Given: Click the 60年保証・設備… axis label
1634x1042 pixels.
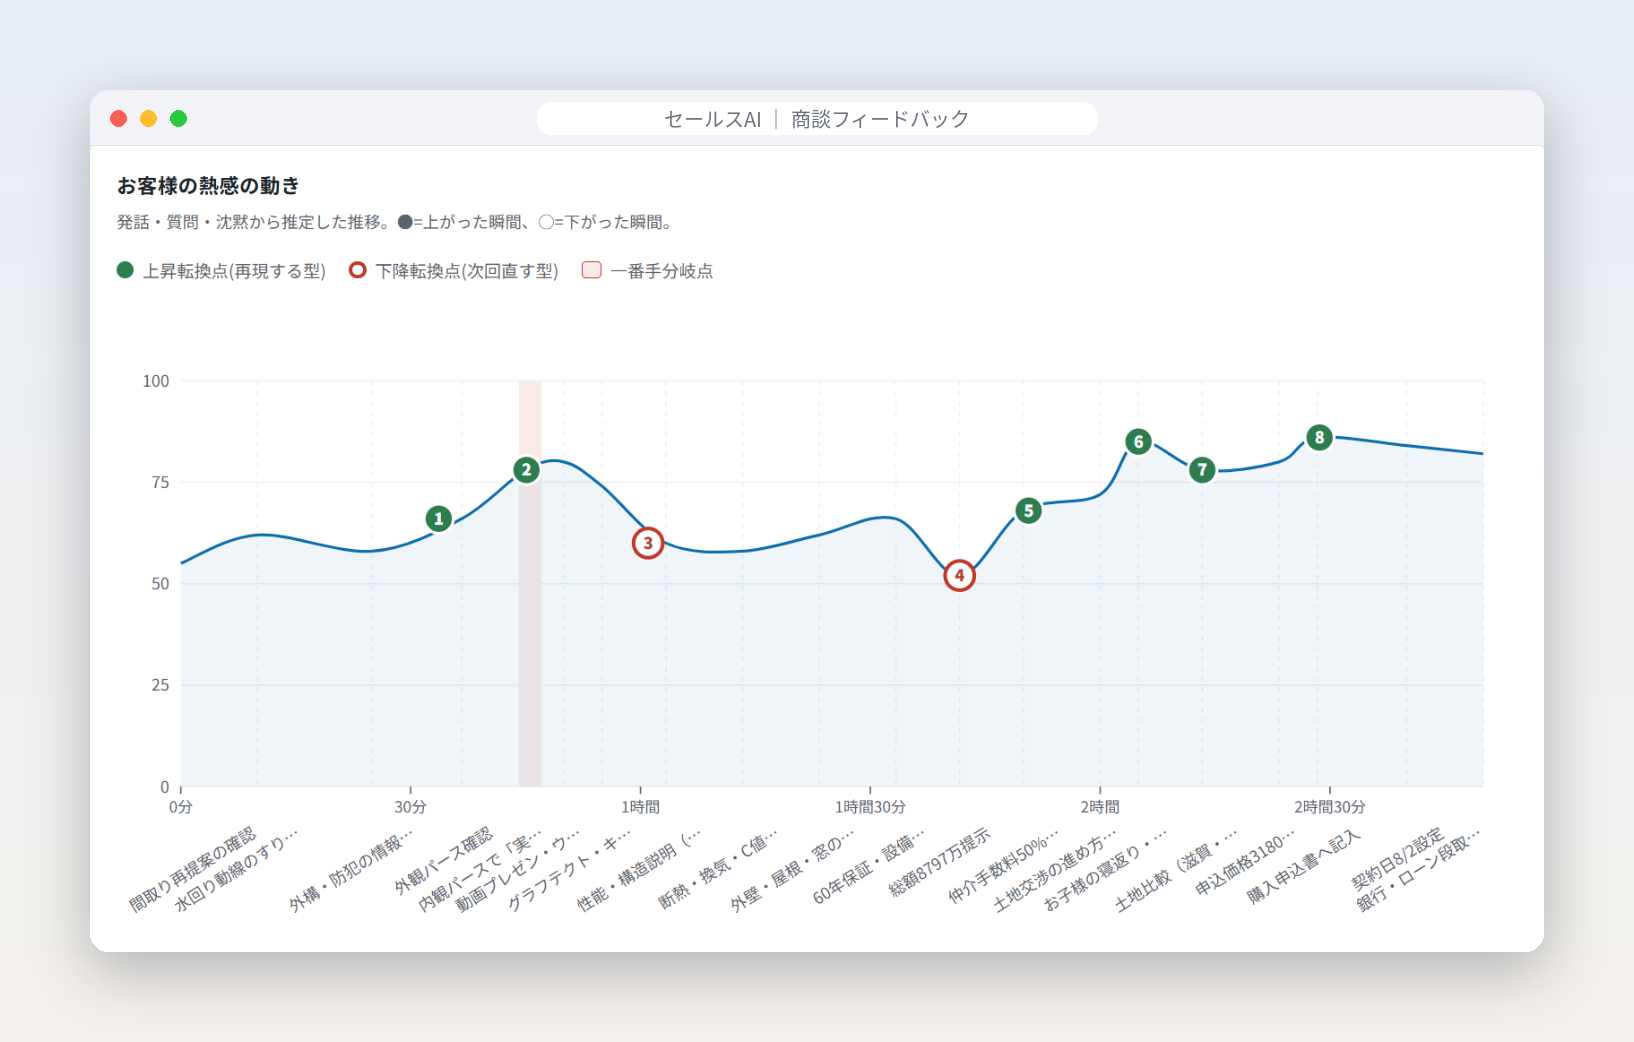Looking at the screenshot, I should click(869, 867).
